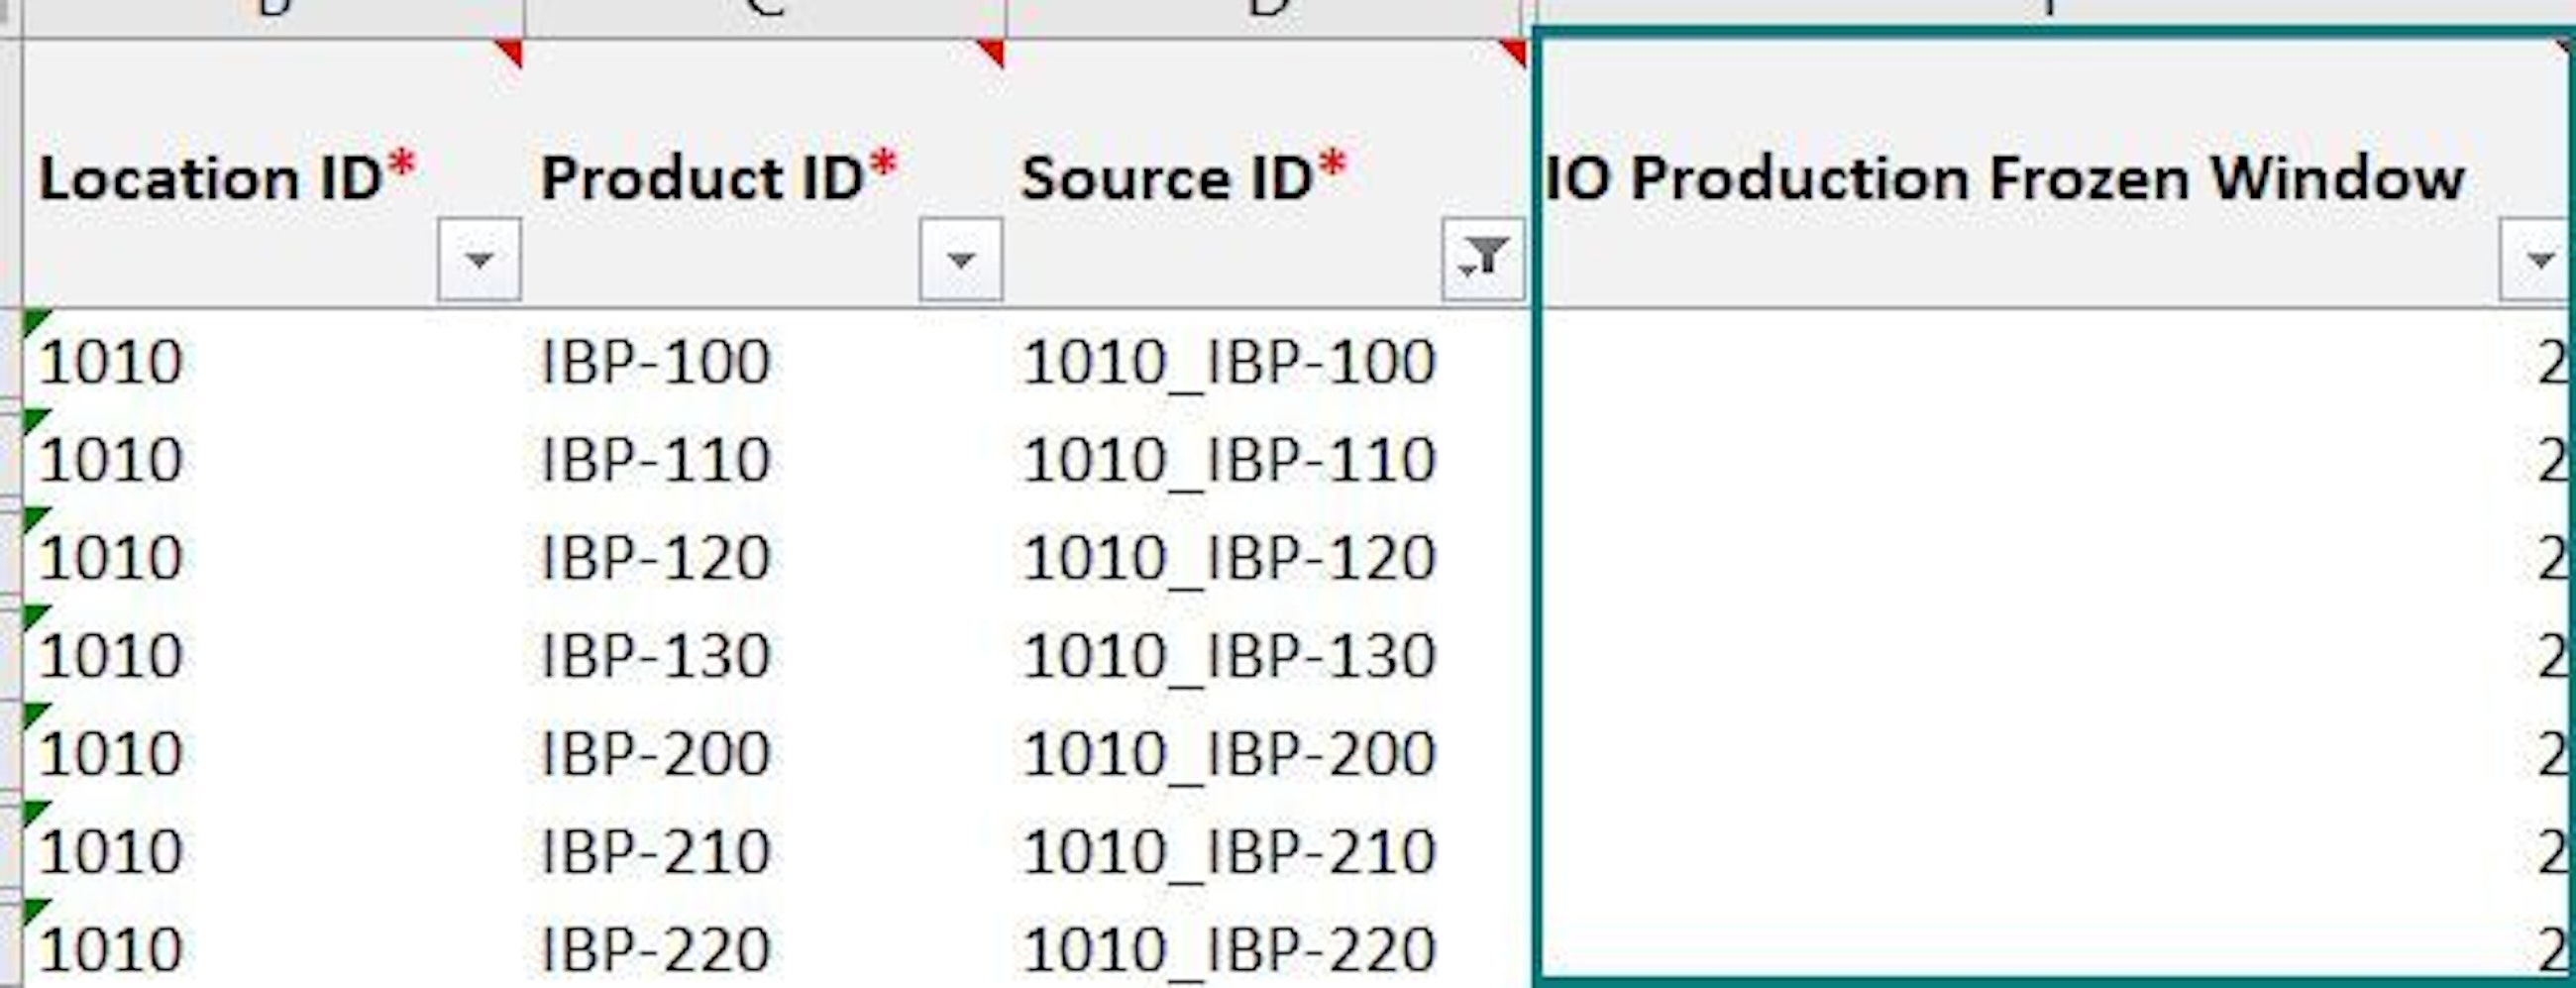Screen dimensions: 2576x988
Task: Select the Product ID header cell
Action: (718, 178)
